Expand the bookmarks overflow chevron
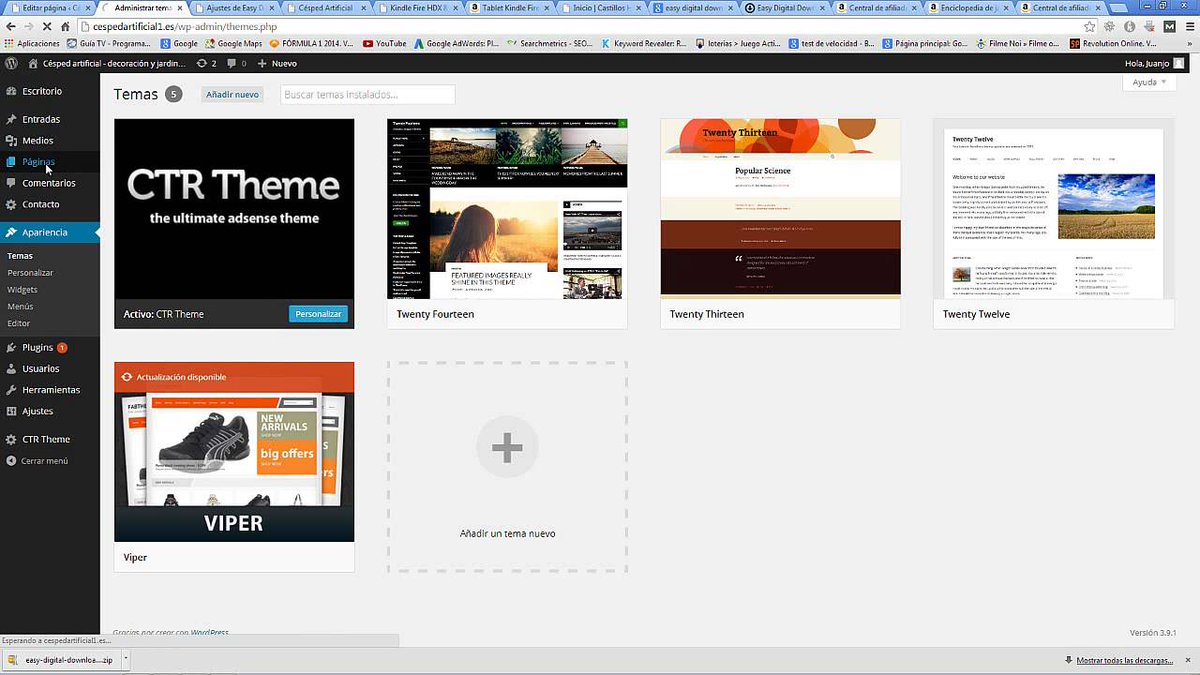This screenshot has width=1200, height=675. click(1190, 44)
